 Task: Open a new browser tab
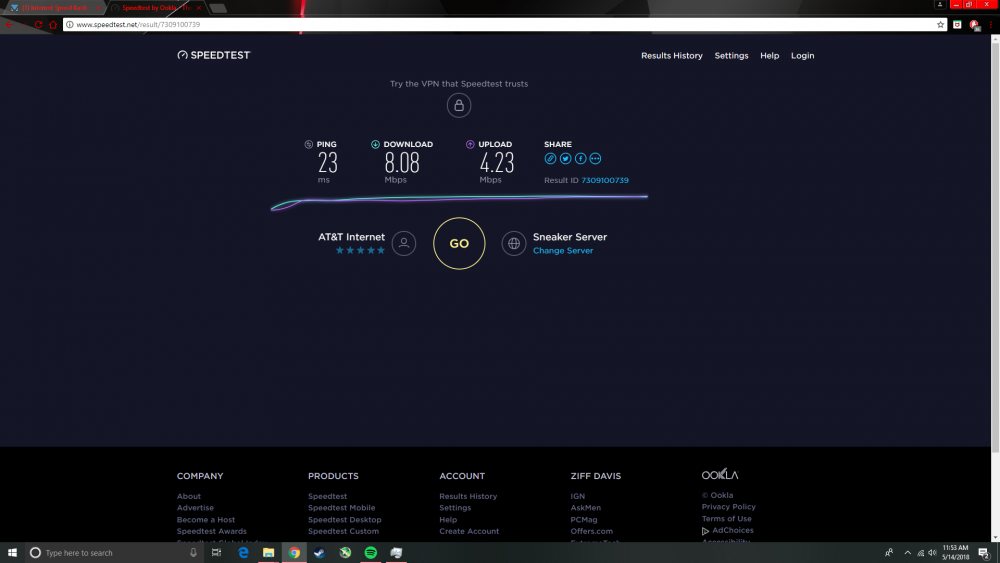218,8
